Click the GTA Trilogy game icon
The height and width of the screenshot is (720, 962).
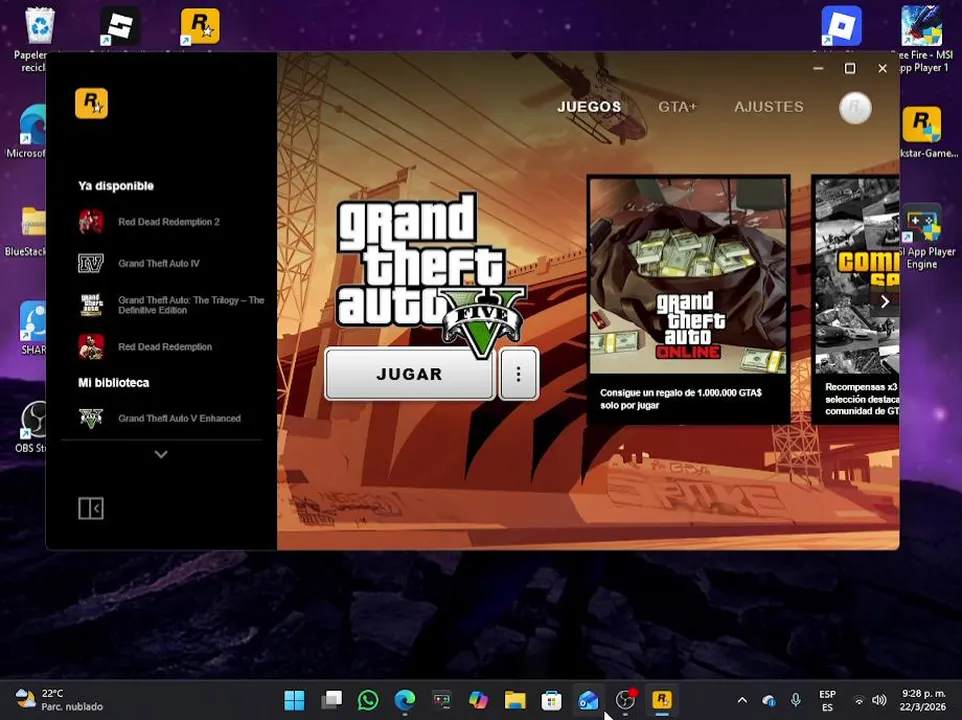91,305
